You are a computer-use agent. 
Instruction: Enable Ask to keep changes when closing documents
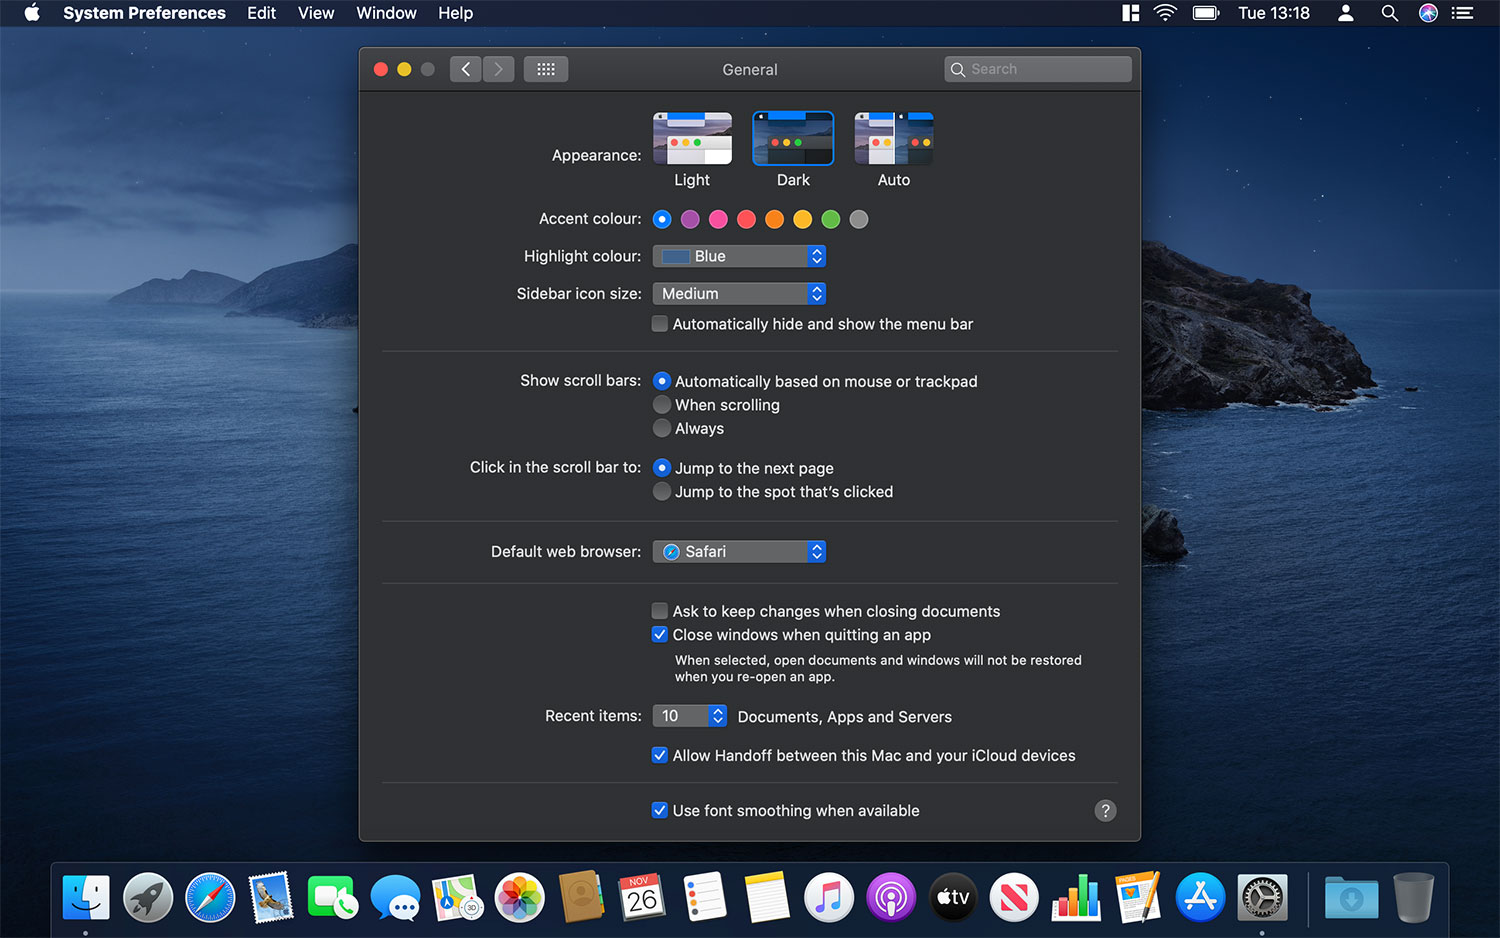pos(659,610)
